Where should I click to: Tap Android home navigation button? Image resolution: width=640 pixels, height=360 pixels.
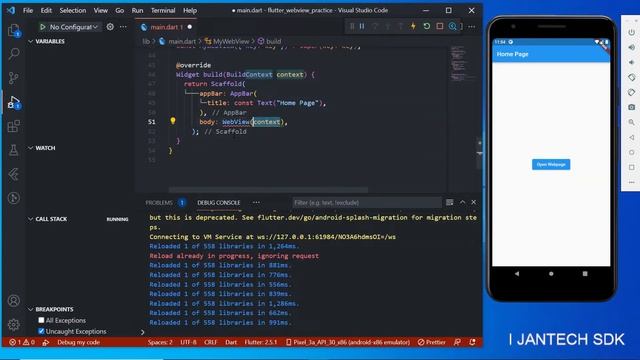point(551,273)
